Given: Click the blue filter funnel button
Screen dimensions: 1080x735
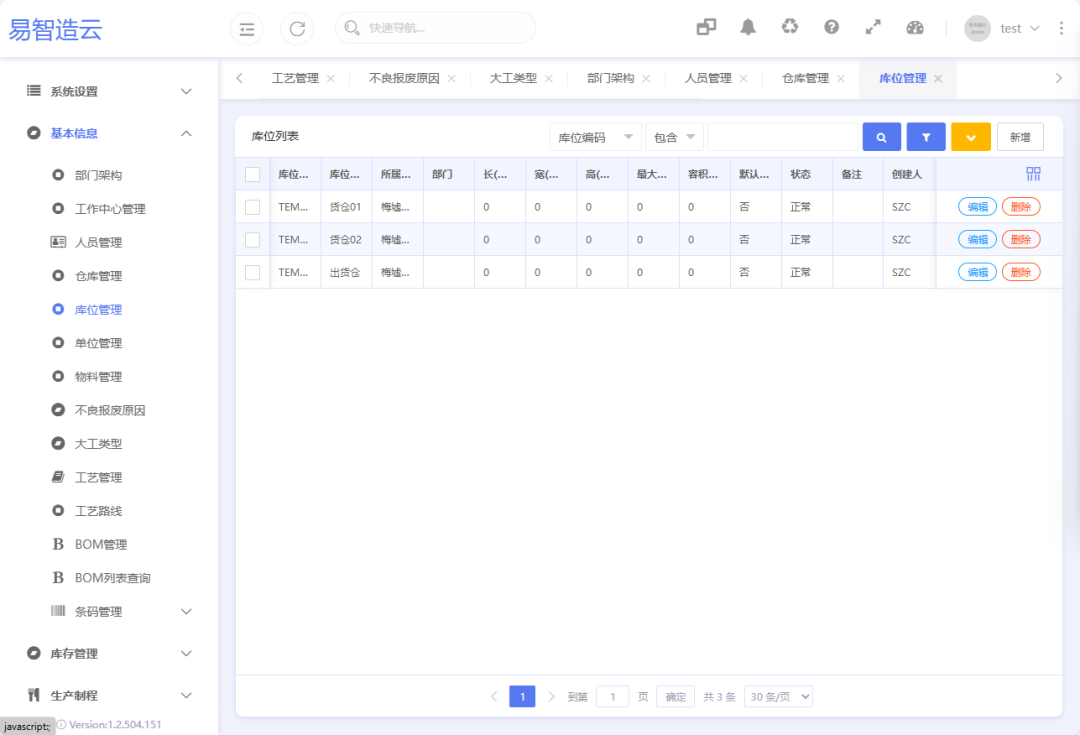Looking at the screenshot, I should click(926, 137).
